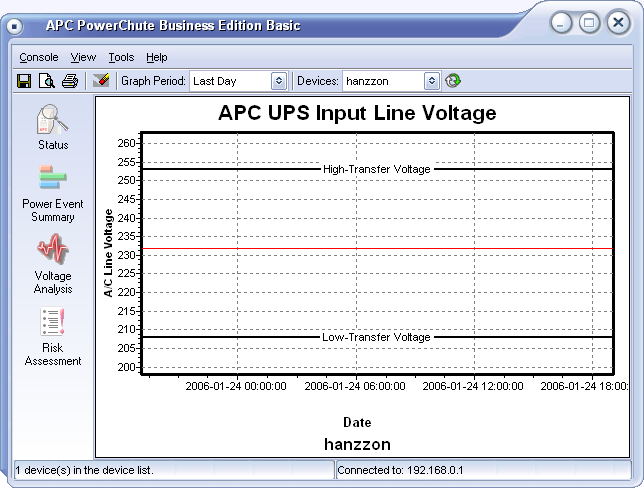644x488 pixels.
Task: Open the View menu
Action: pyautogui.click(x=83, y=57)
